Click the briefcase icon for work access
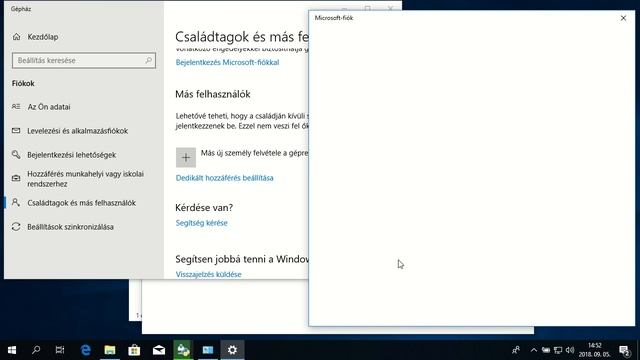The image size is (640, 360). 16,178
